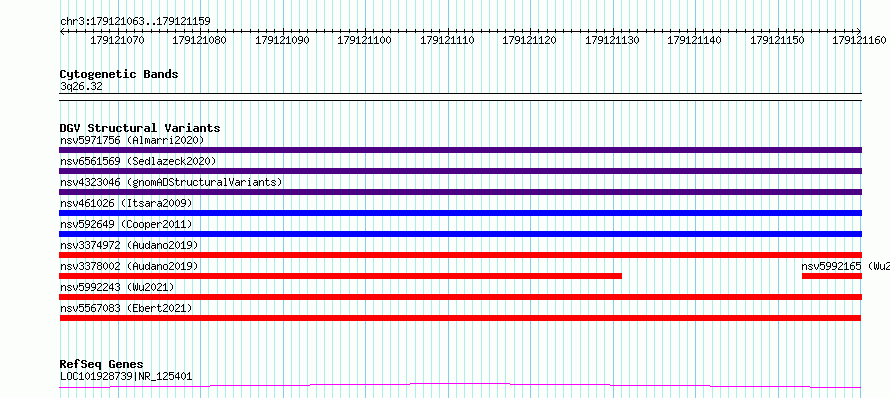The width and height of the screenshot is (890, 398).
Task: Click the nsv592649 blue variant bar
Action: tap(460, 234)
